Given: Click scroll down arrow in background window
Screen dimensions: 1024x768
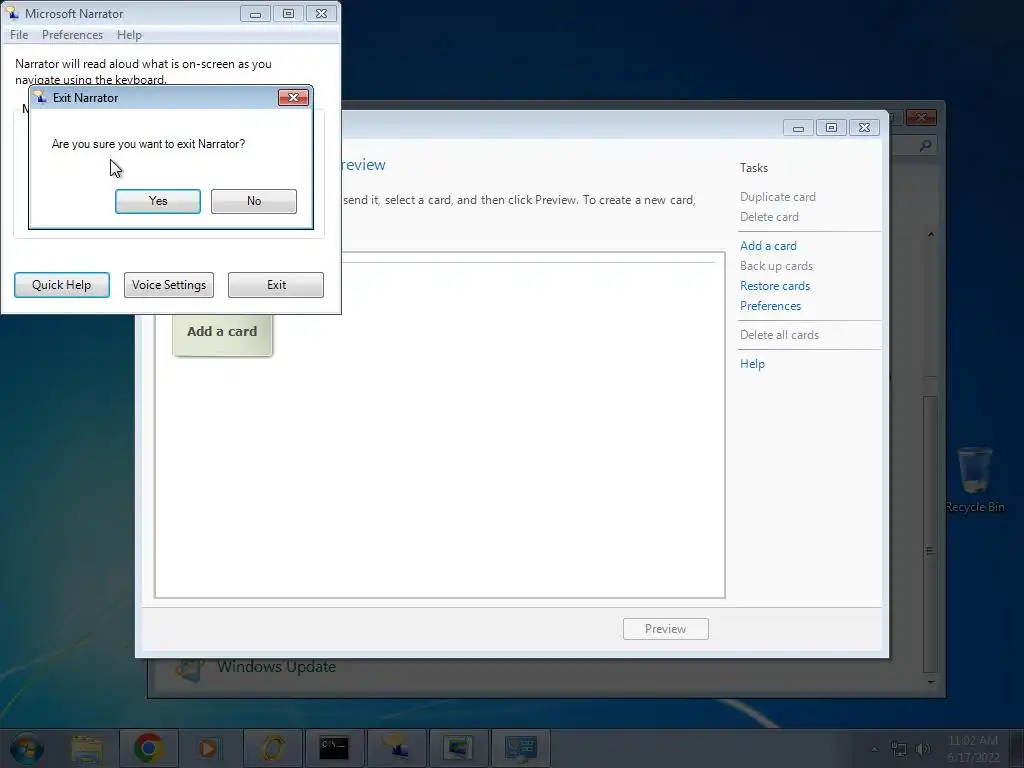Looking at the screenshot, I should pos(931,682).
